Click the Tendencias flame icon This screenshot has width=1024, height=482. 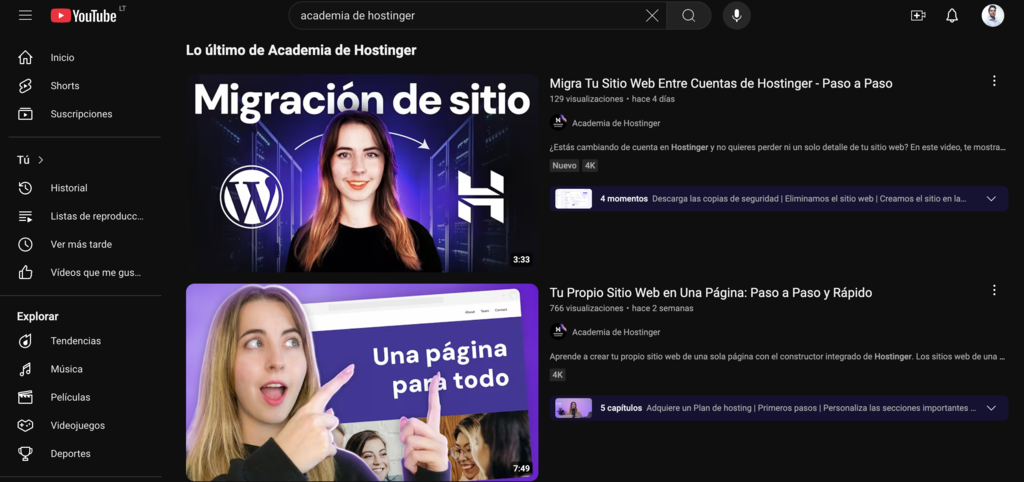click(x=25, y=341)
